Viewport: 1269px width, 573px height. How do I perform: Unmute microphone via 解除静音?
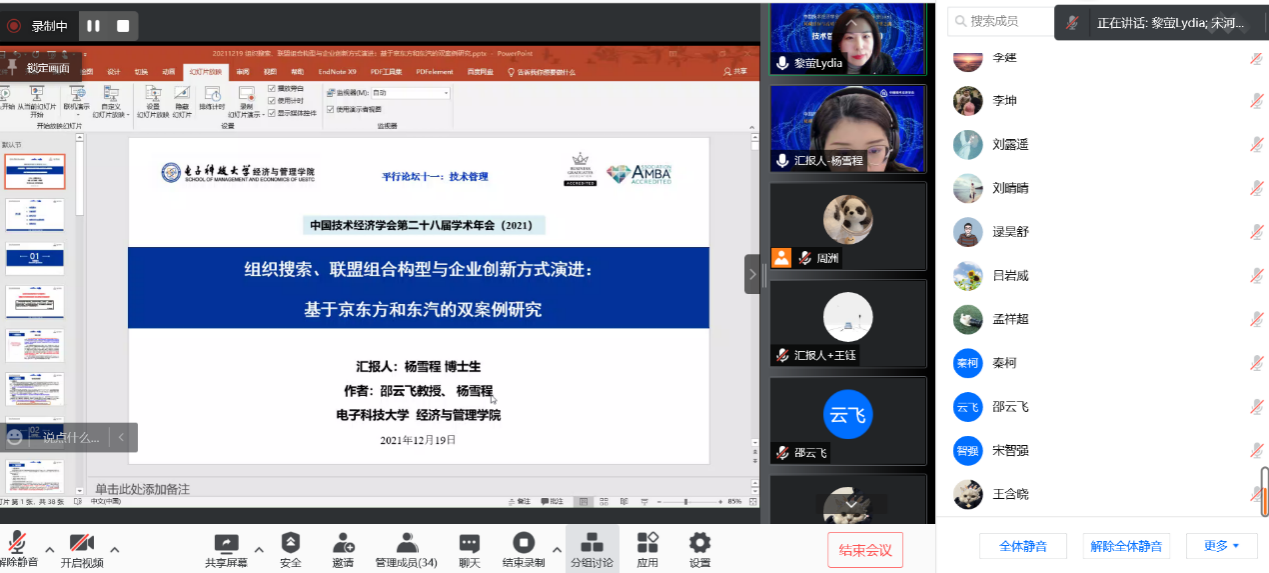(18, 548)
